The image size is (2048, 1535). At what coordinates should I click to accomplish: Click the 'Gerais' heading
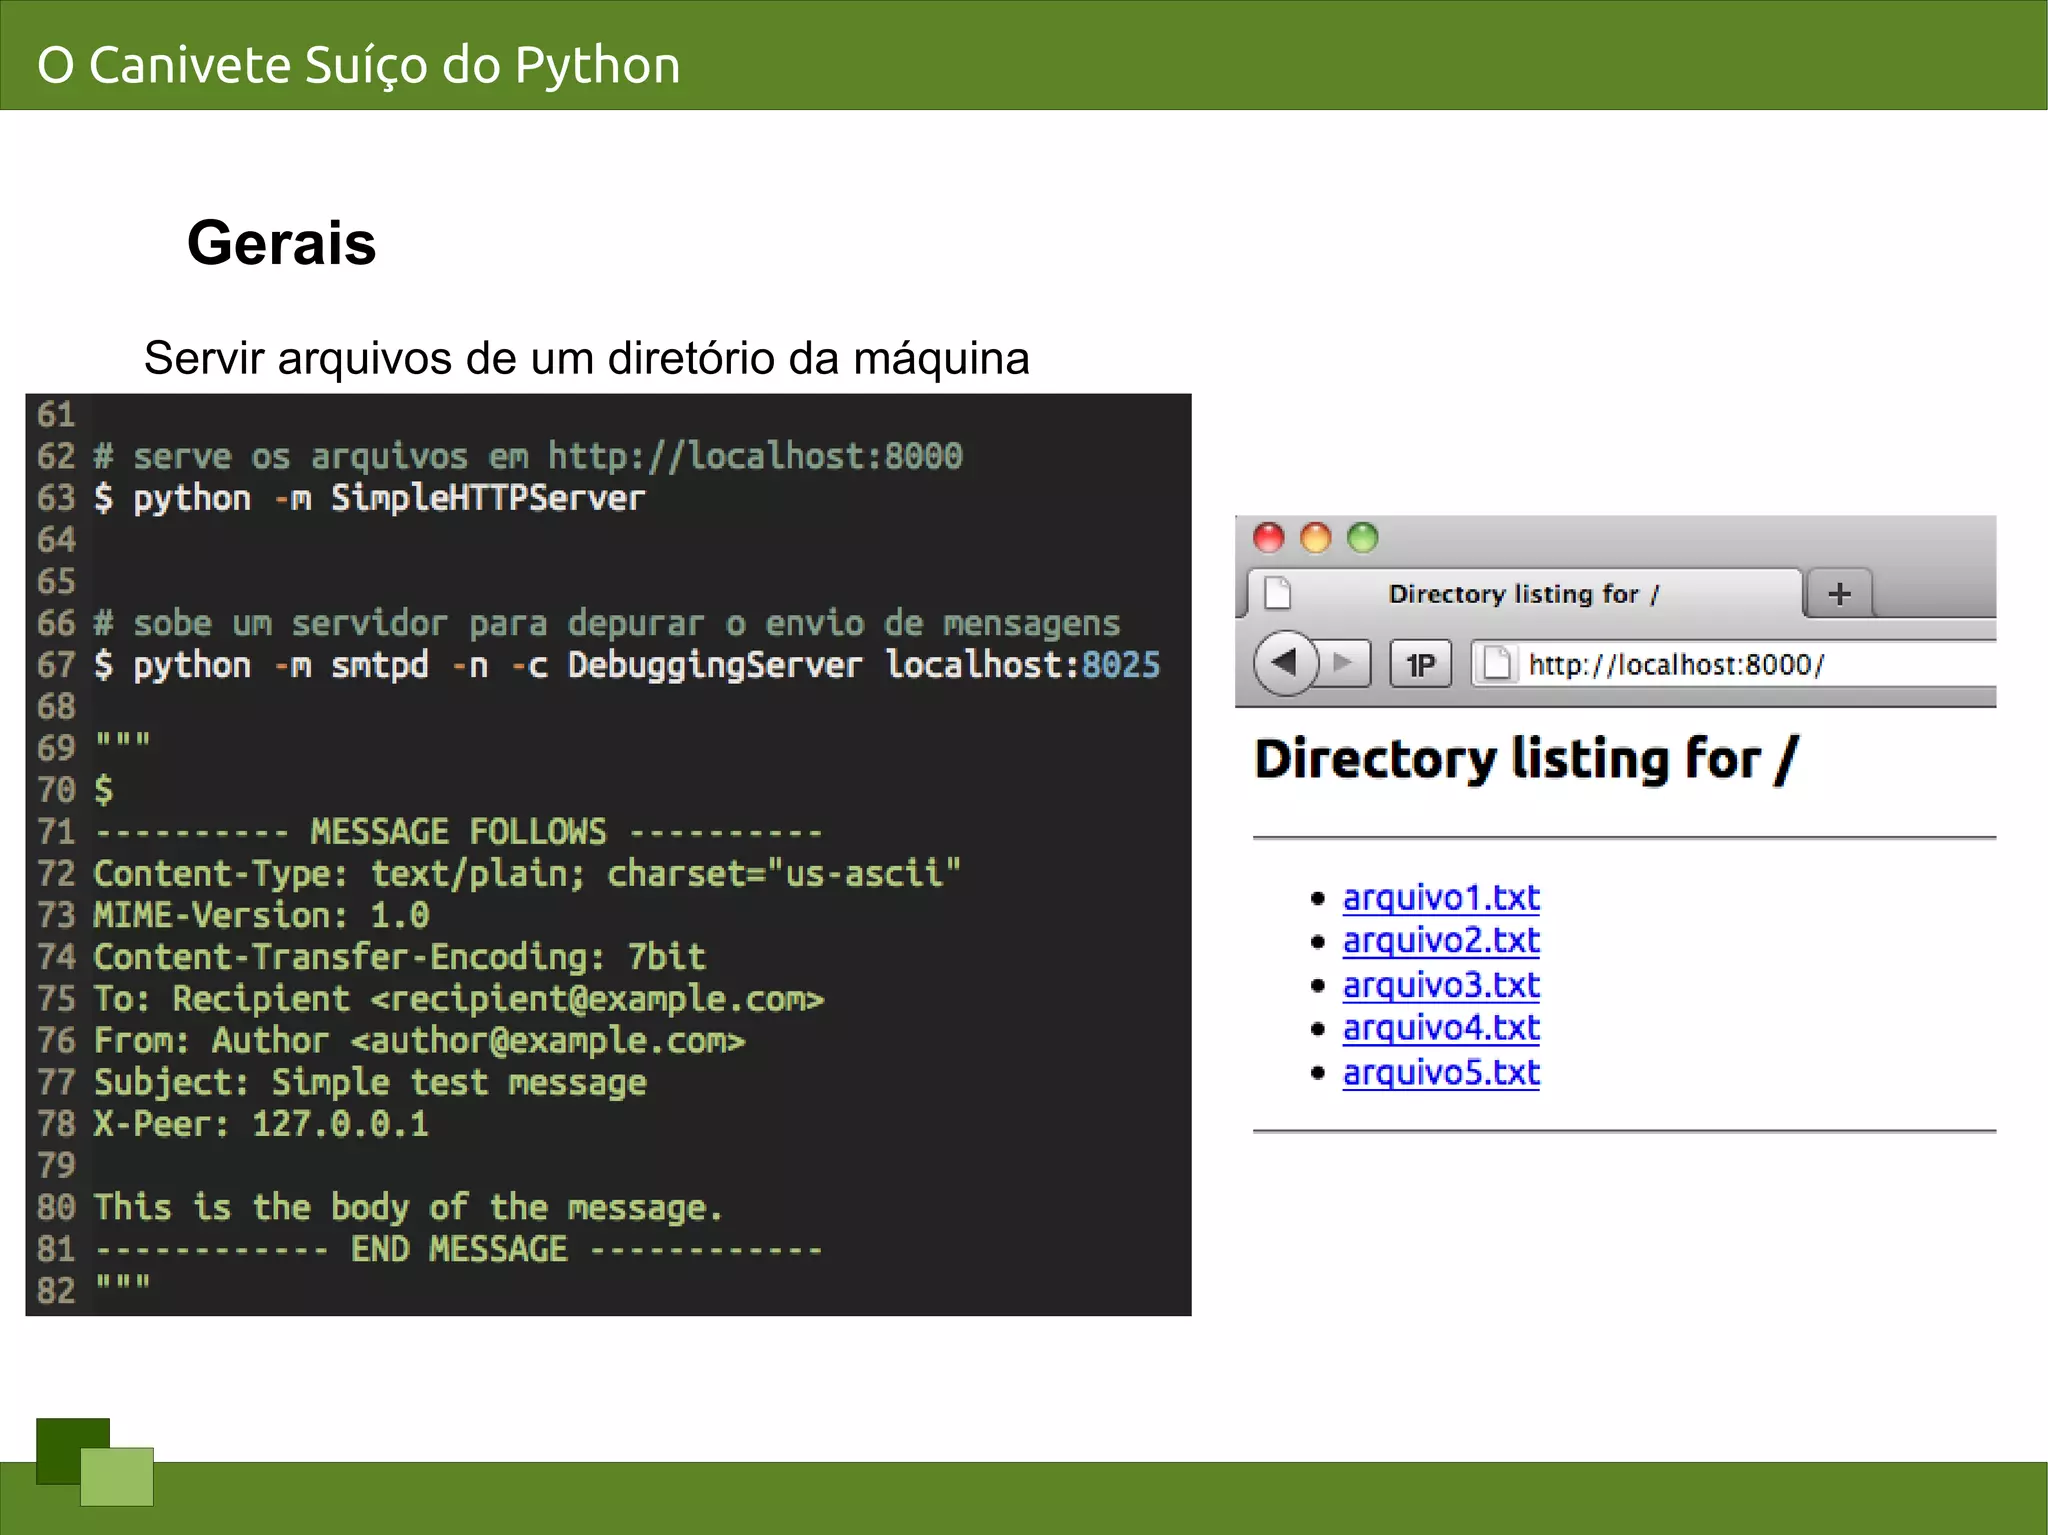pos(281,243)
